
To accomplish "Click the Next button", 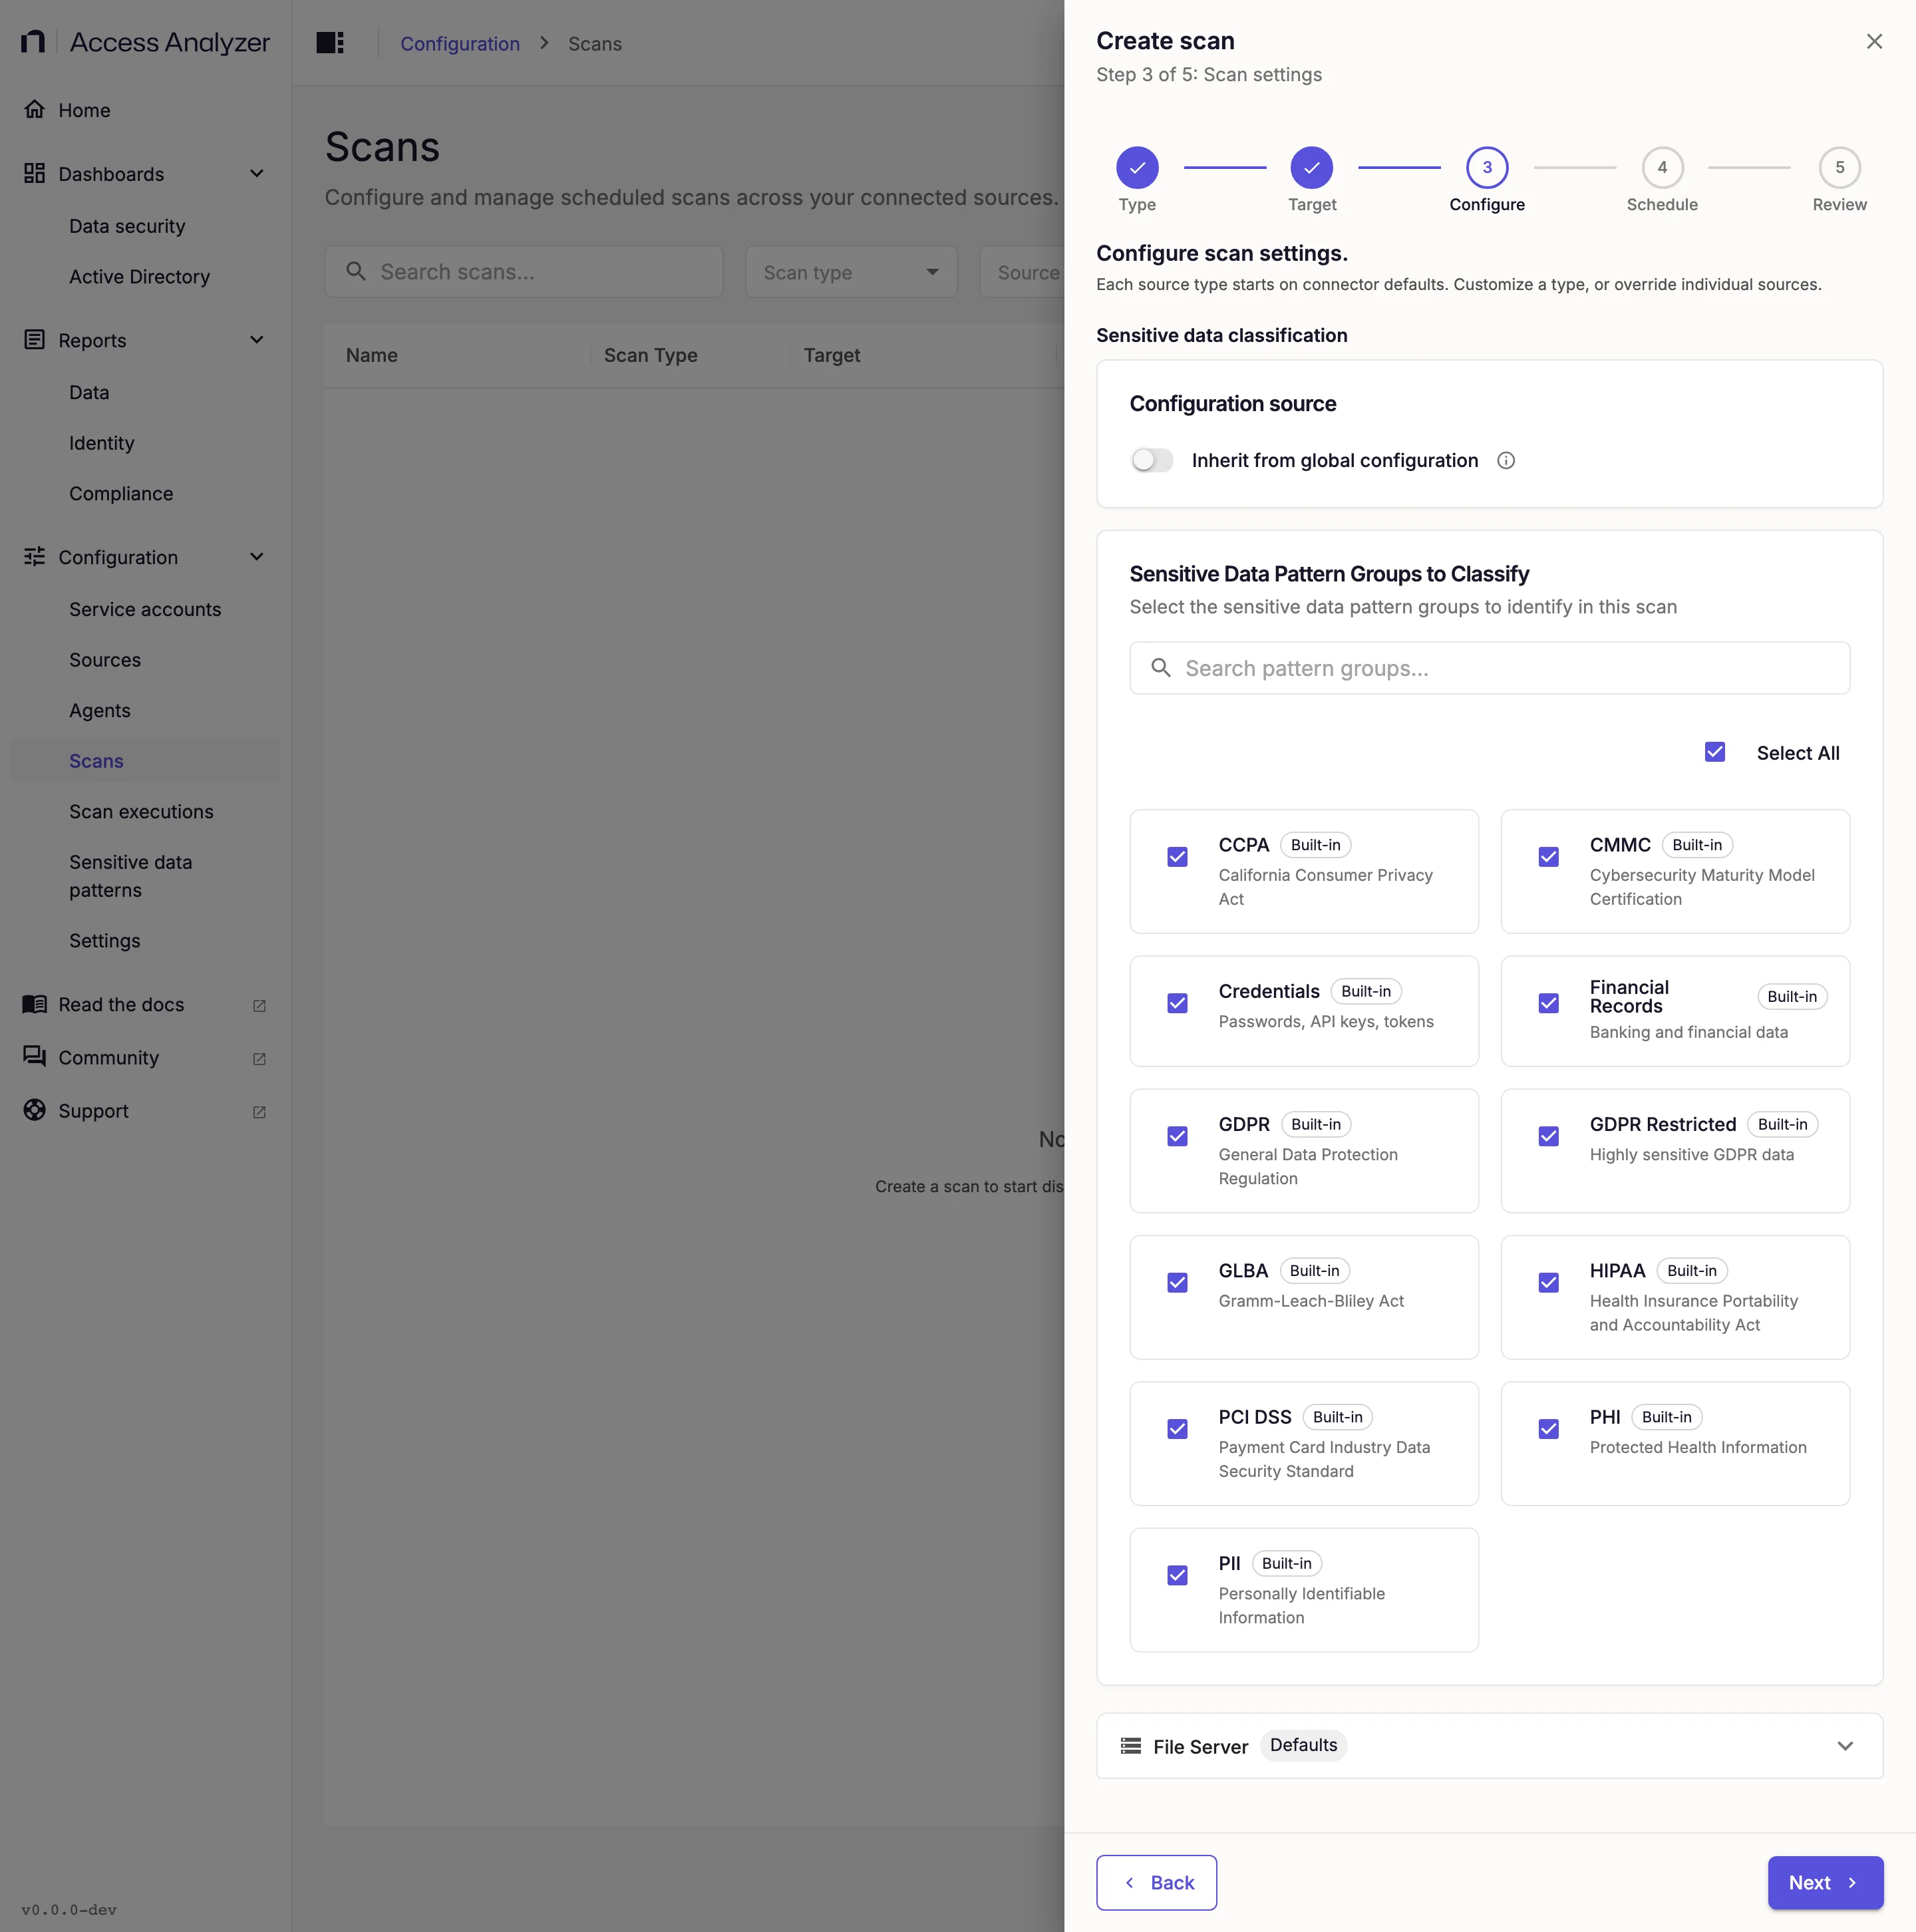I will click(x=1825, y=1883).
